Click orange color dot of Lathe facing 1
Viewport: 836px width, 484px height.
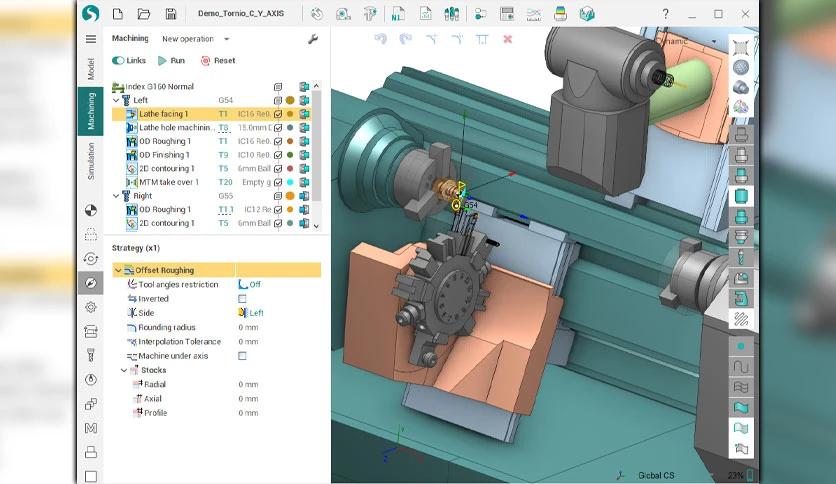click(x=290, y=114)
